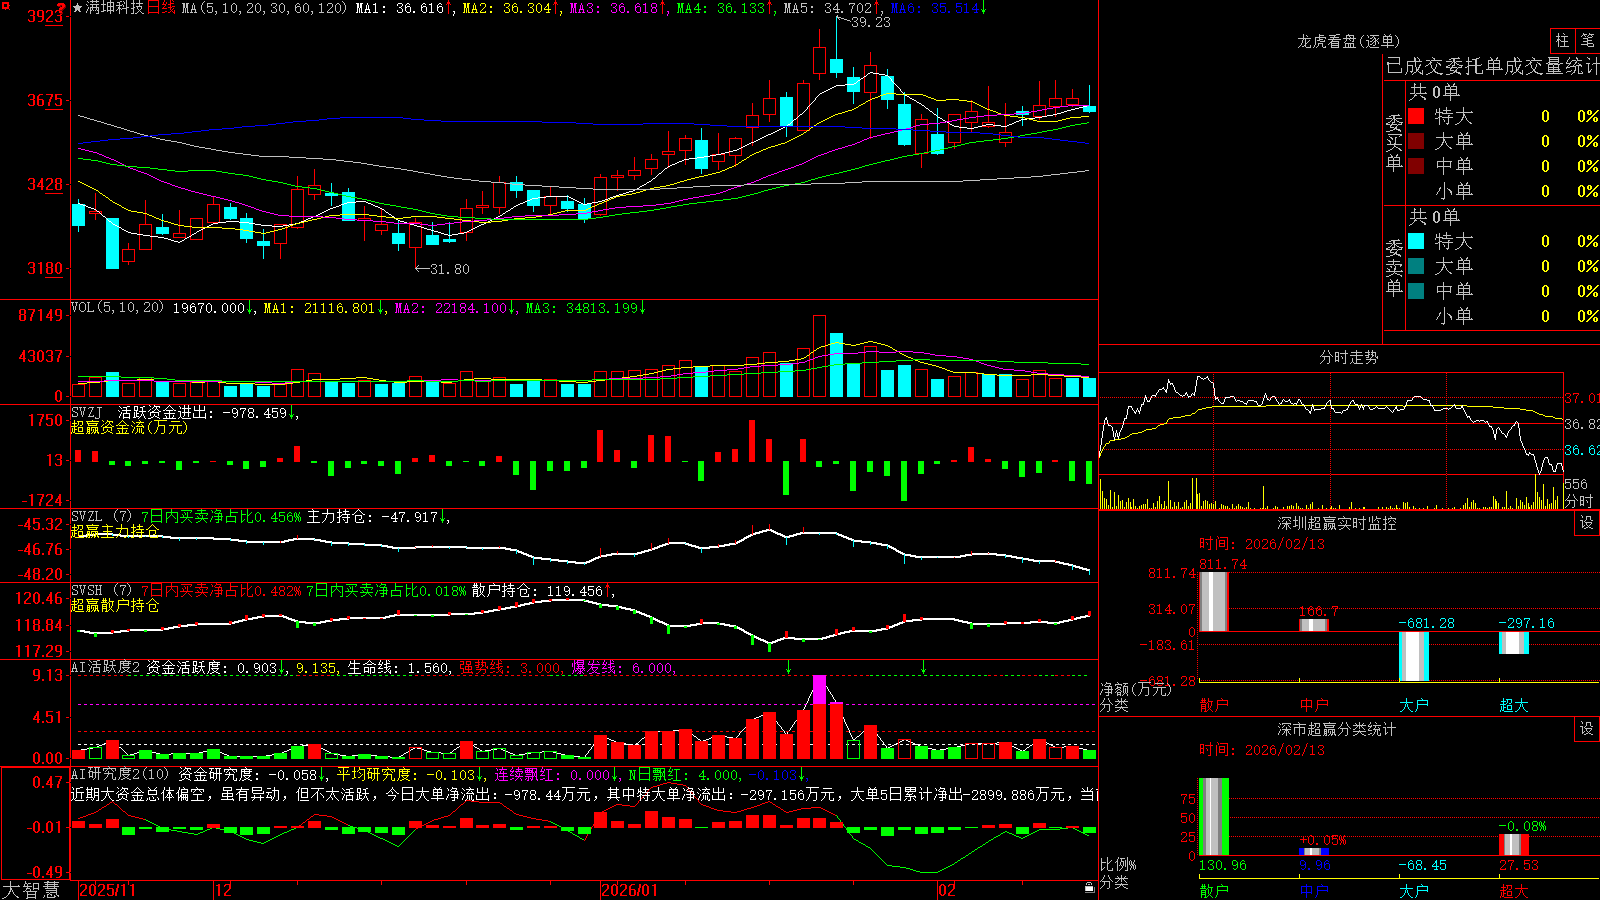
Task: Click the star icon before 满坤科技
Action: [77, 8]
